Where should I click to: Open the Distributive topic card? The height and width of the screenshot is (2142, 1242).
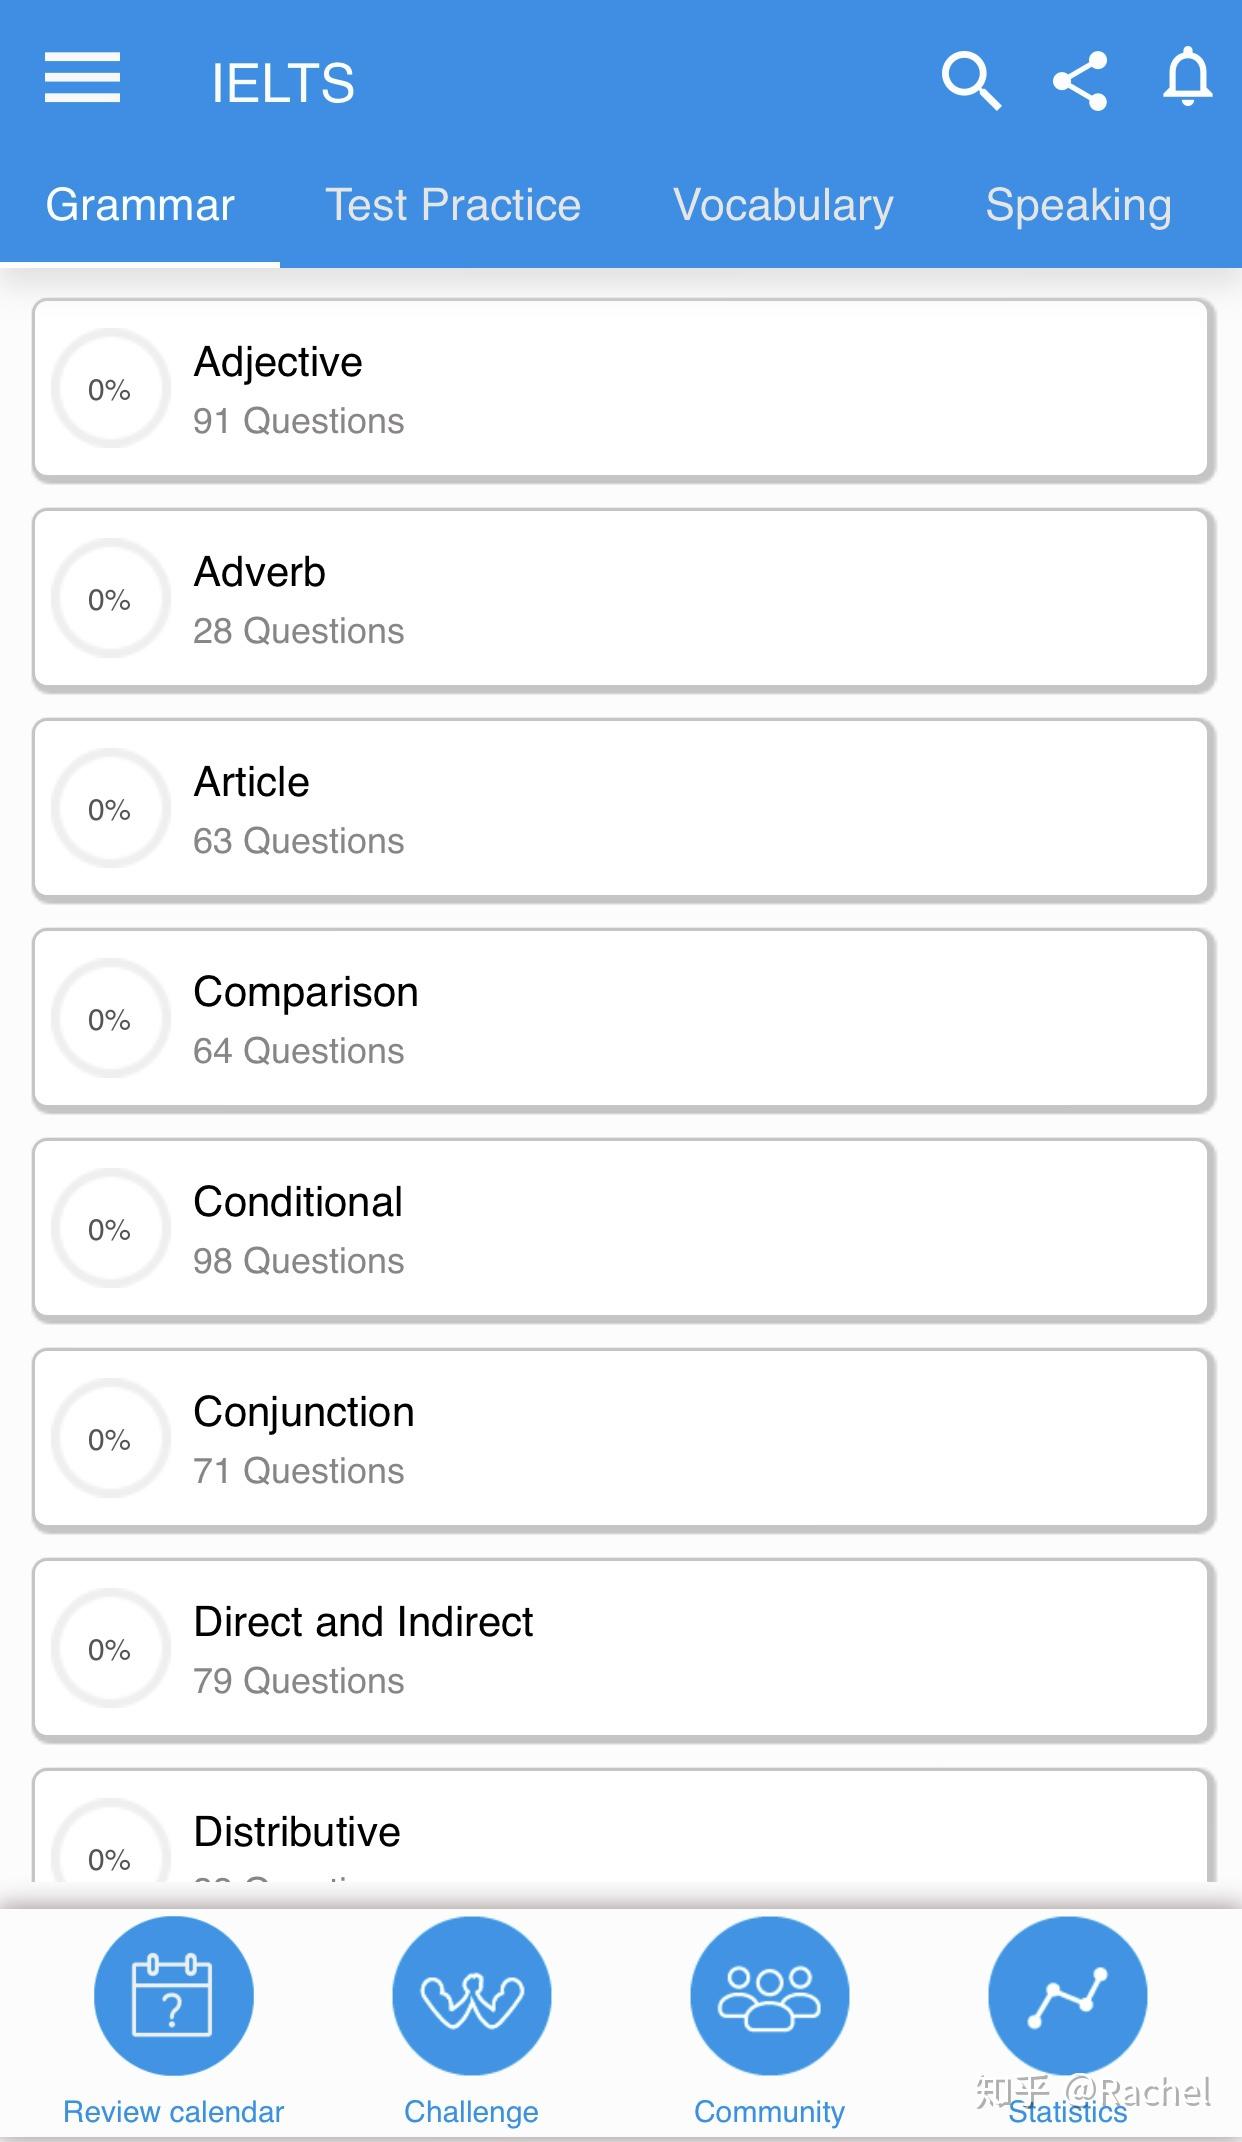tap(620, 1832)
